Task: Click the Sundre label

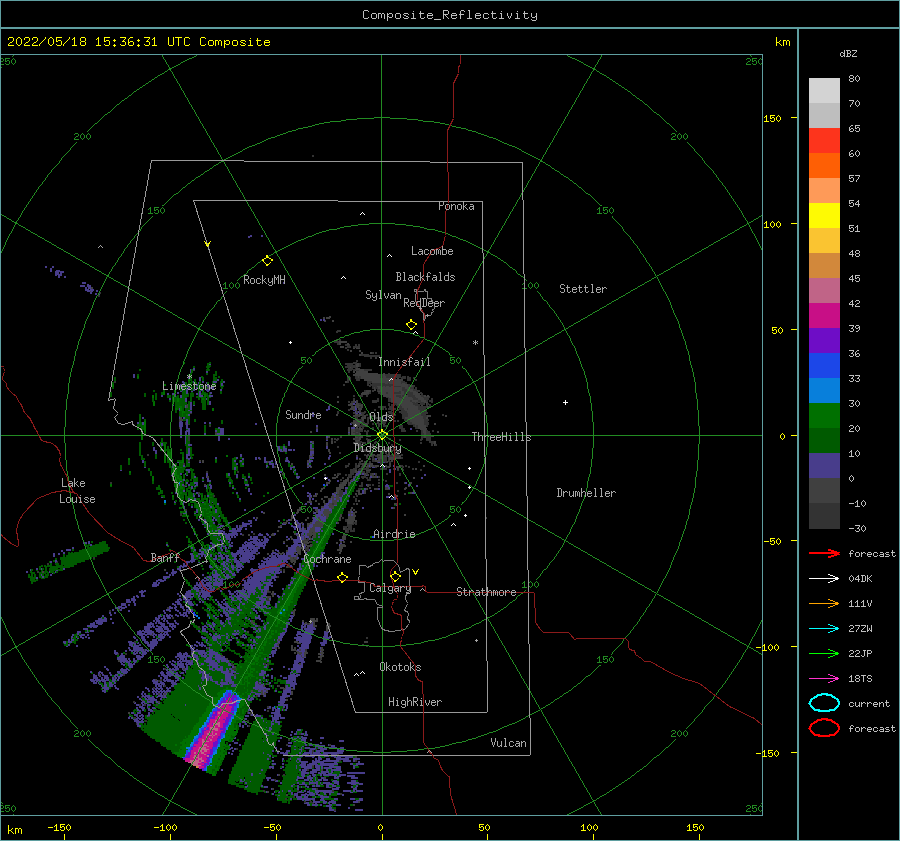Action: click(303, 414)
